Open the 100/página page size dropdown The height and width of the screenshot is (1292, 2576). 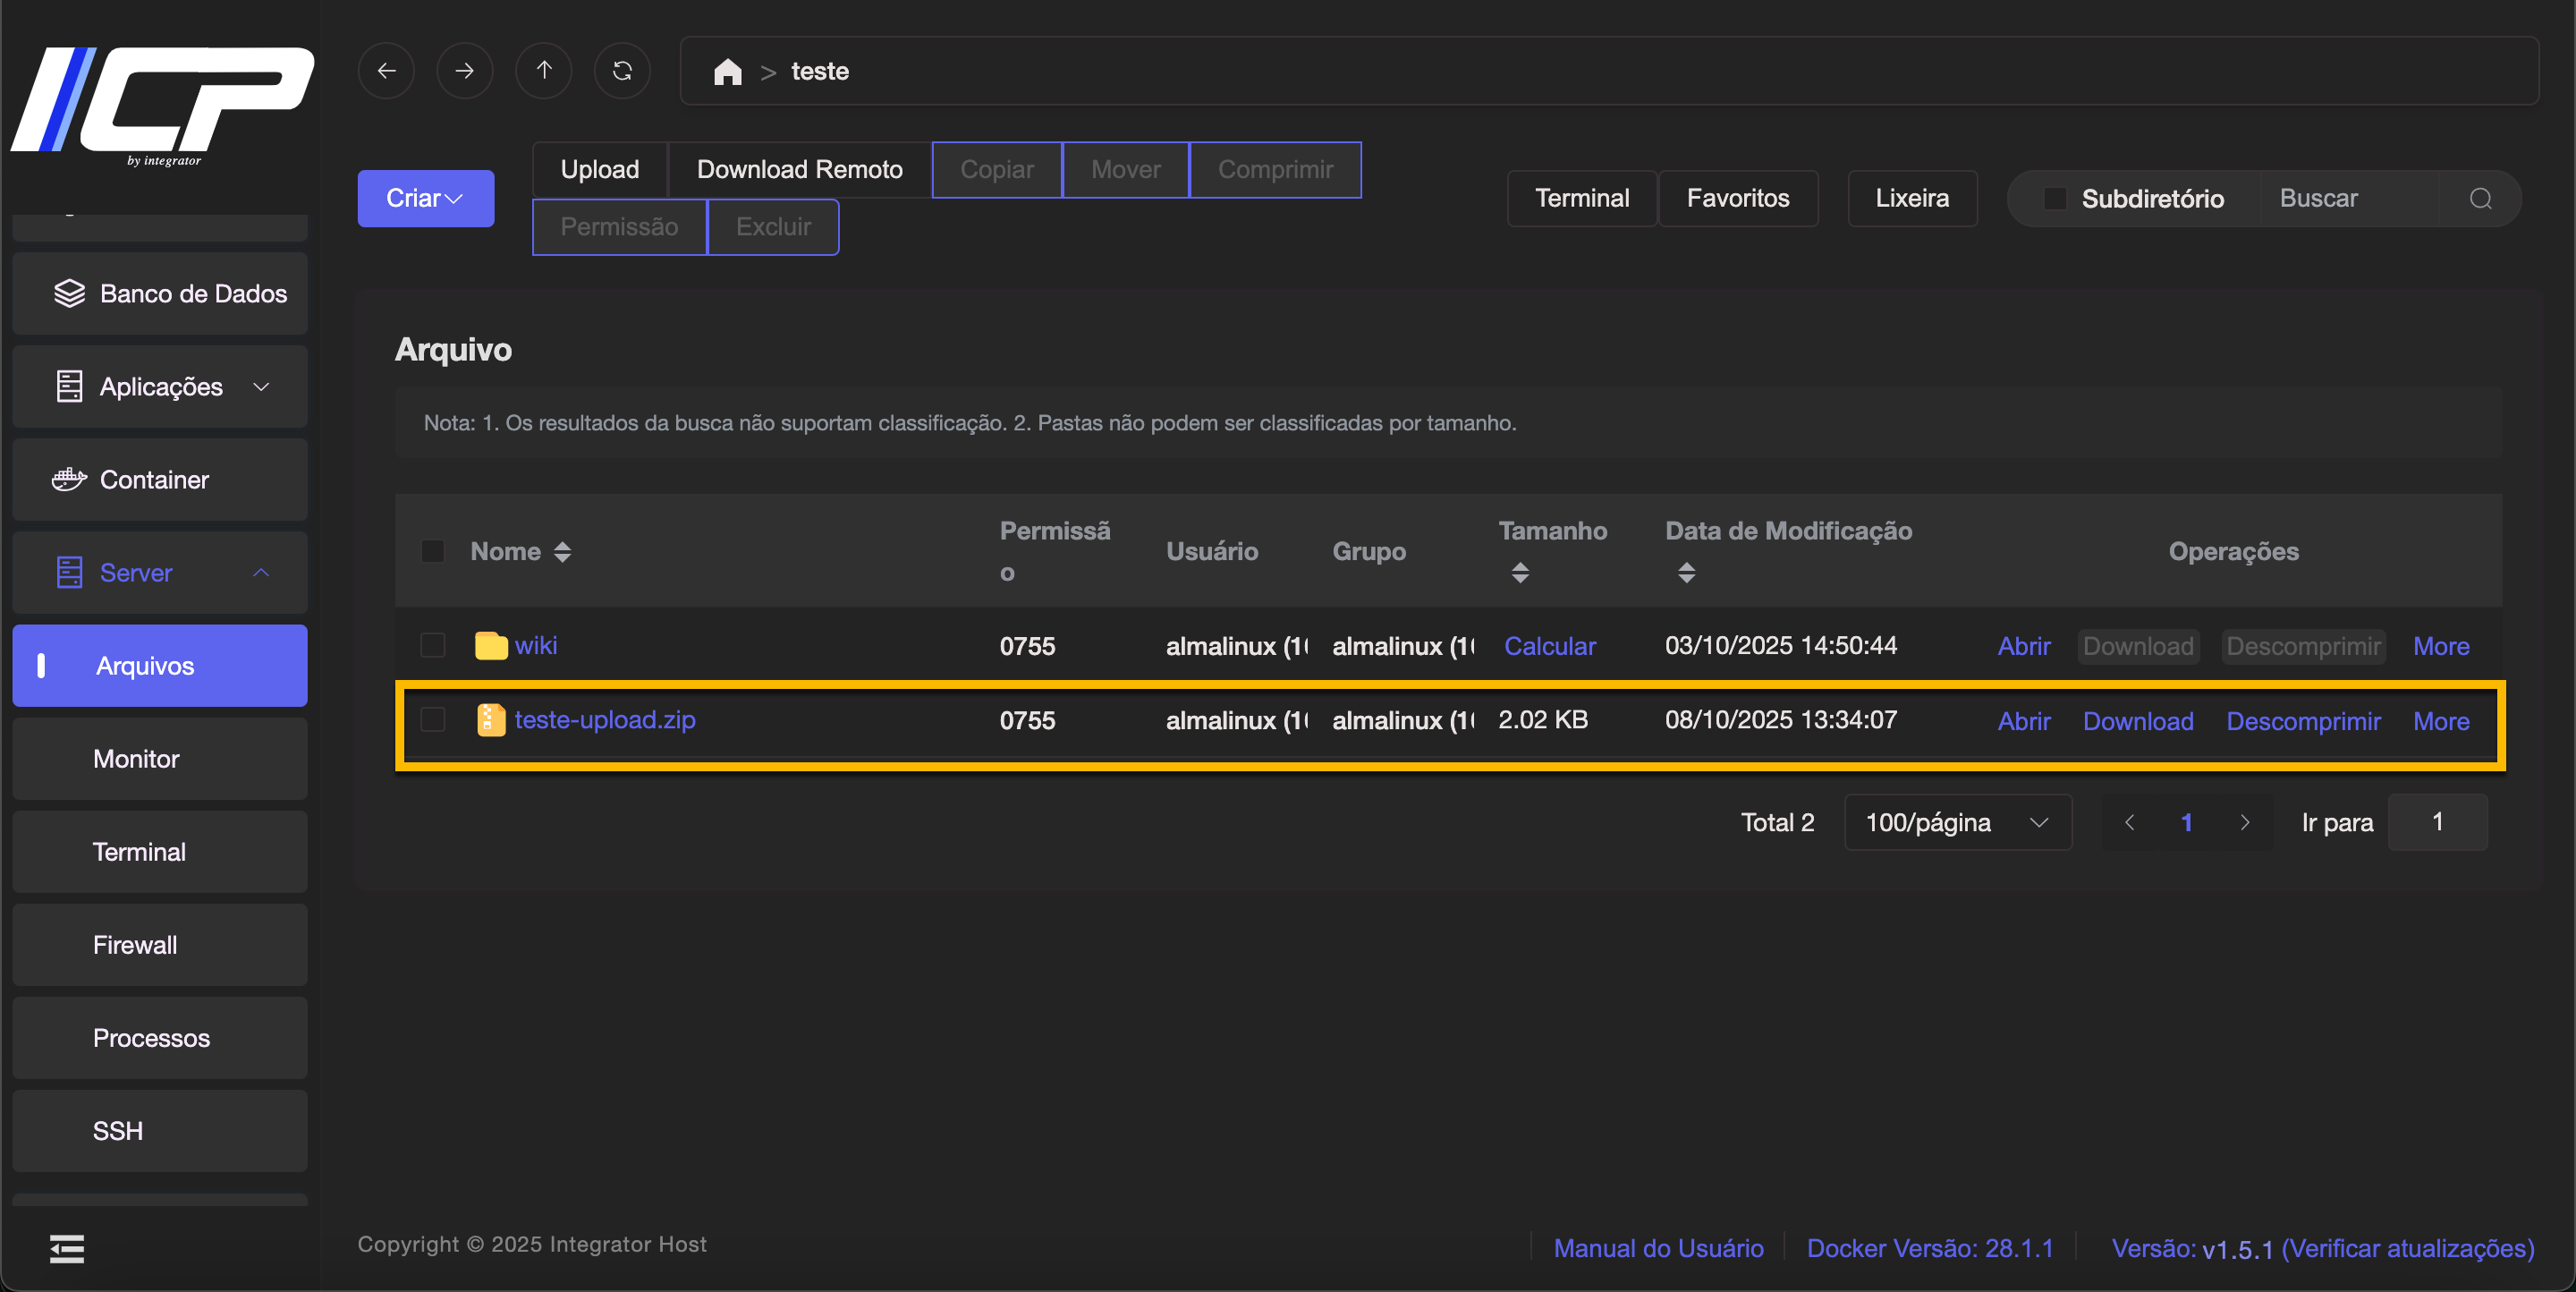coord(1956,822)
